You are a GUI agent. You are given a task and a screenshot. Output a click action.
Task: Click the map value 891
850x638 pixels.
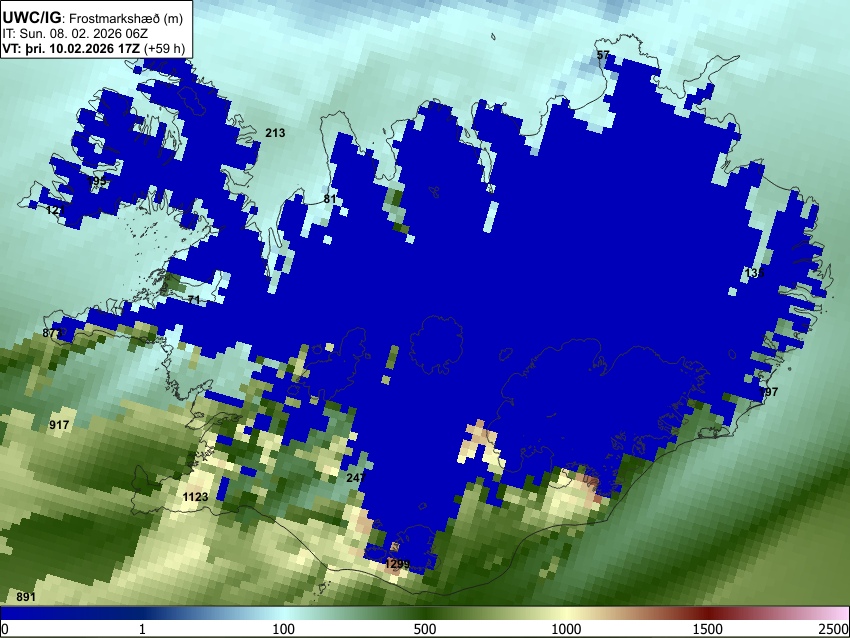pos(25,597)
